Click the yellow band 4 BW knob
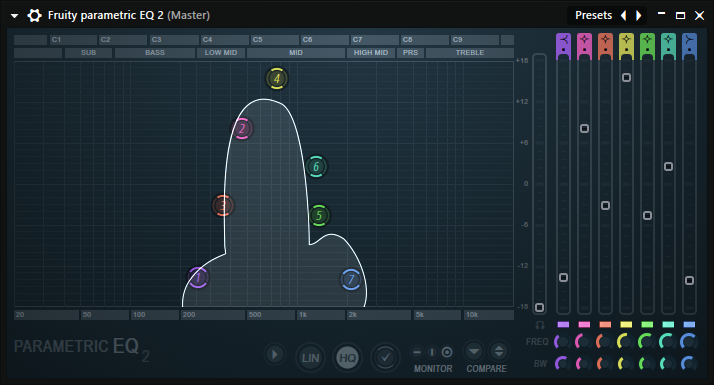Screen dimensions: 714x385 click(625, 363)
